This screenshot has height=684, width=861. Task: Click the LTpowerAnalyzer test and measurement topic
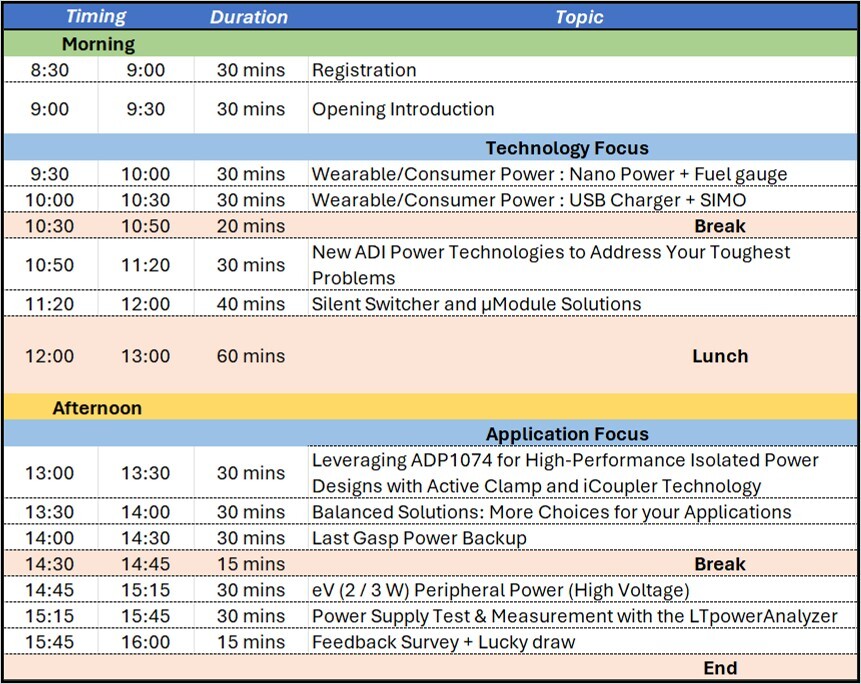point(575,616)
